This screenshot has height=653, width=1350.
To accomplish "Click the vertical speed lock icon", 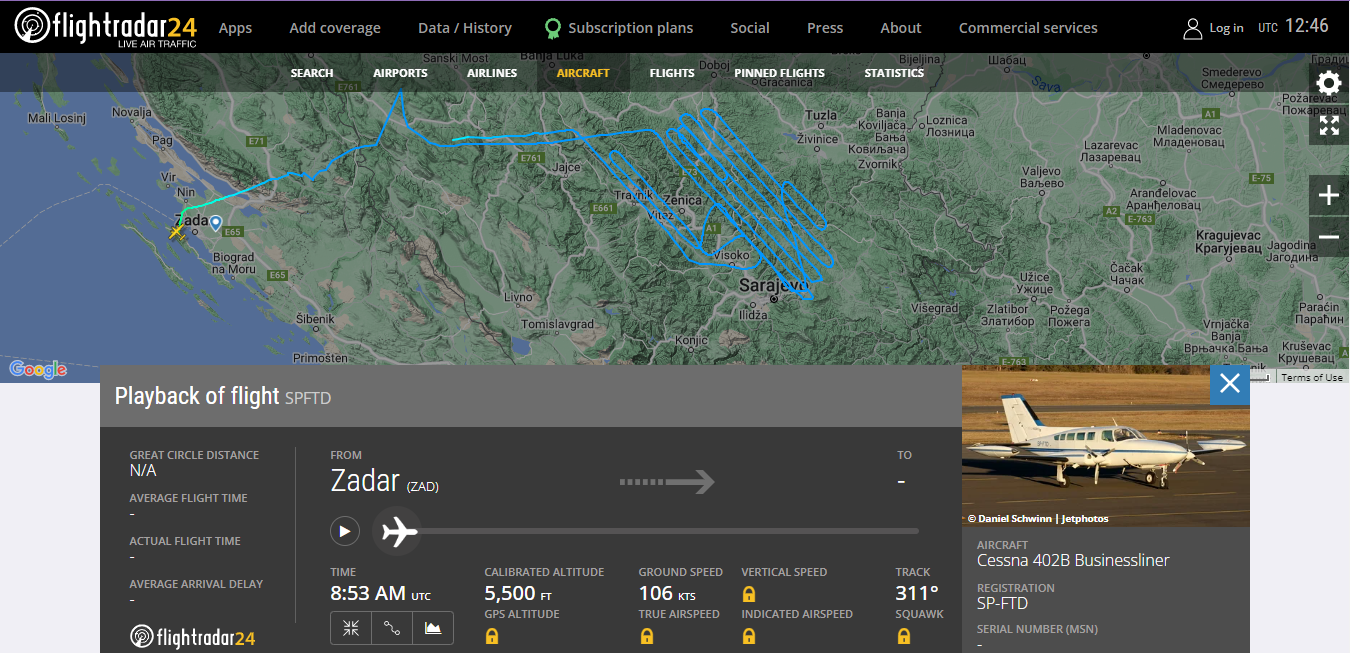I will [x=749, y=594].
